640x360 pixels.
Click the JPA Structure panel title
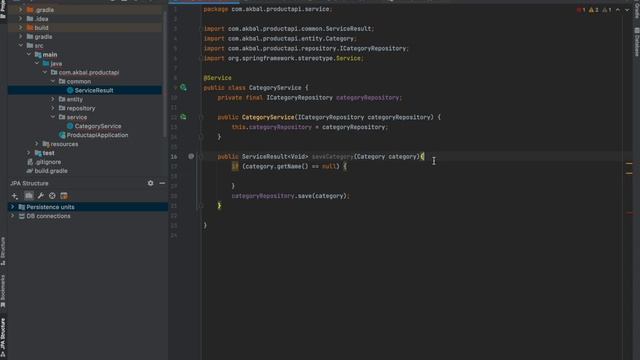29,183
